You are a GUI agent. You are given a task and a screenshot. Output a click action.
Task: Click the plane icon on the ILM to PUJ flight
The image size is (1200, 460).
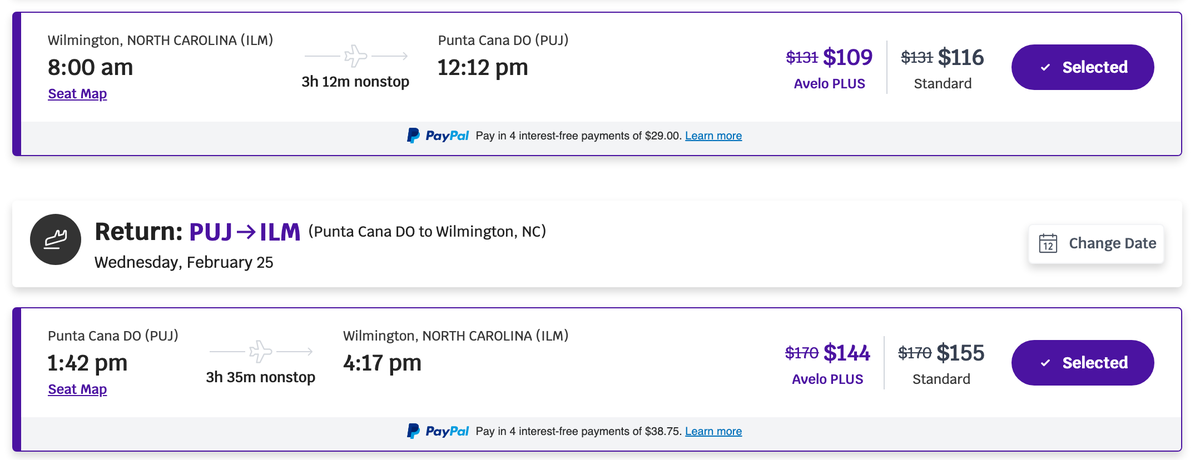coord(355,56)
